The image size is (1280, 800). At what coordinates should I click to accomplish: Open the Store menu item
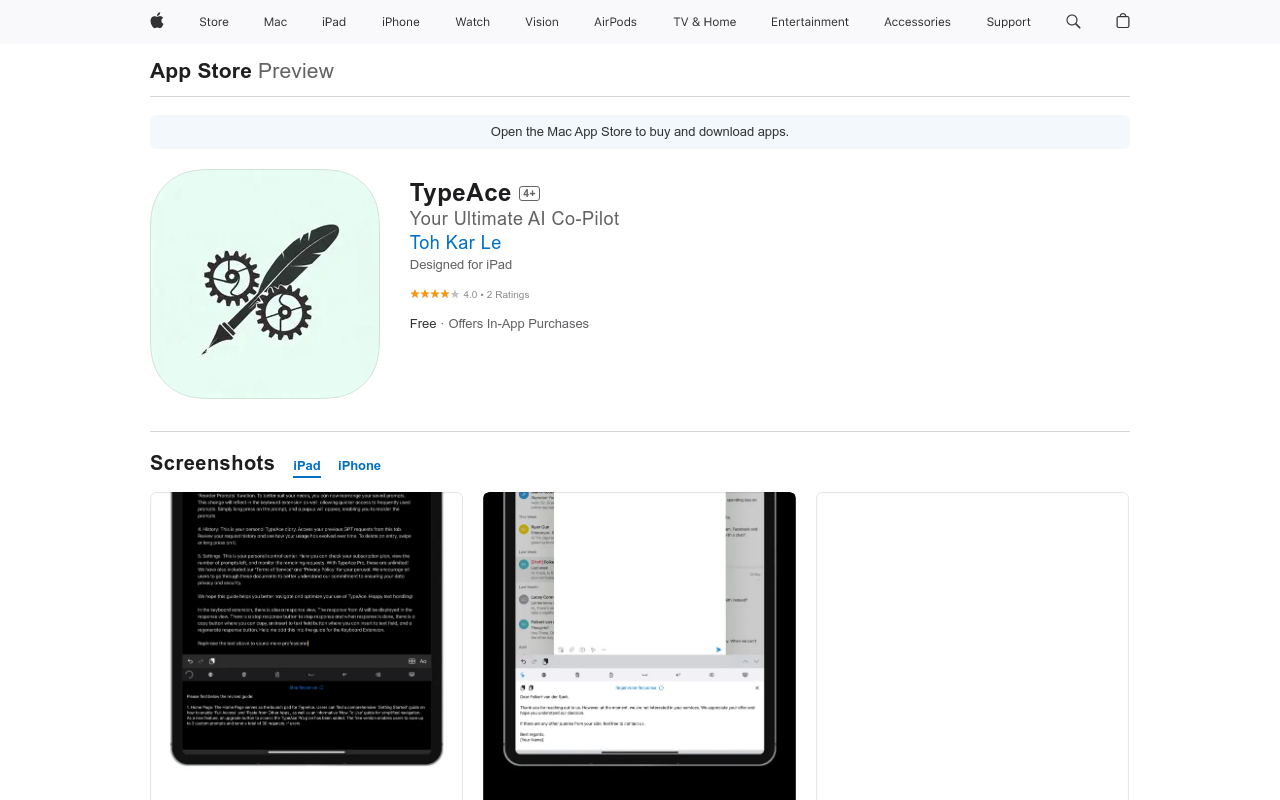pos(214,22)
